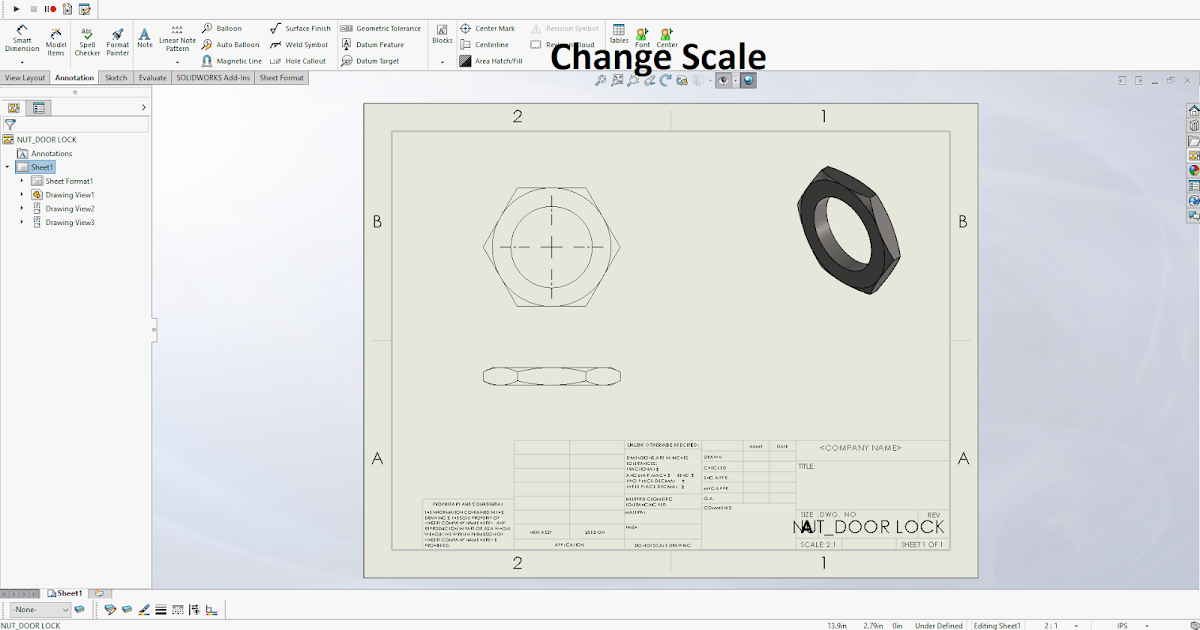Toggle the View Settings sphere icon

[747, 80]
